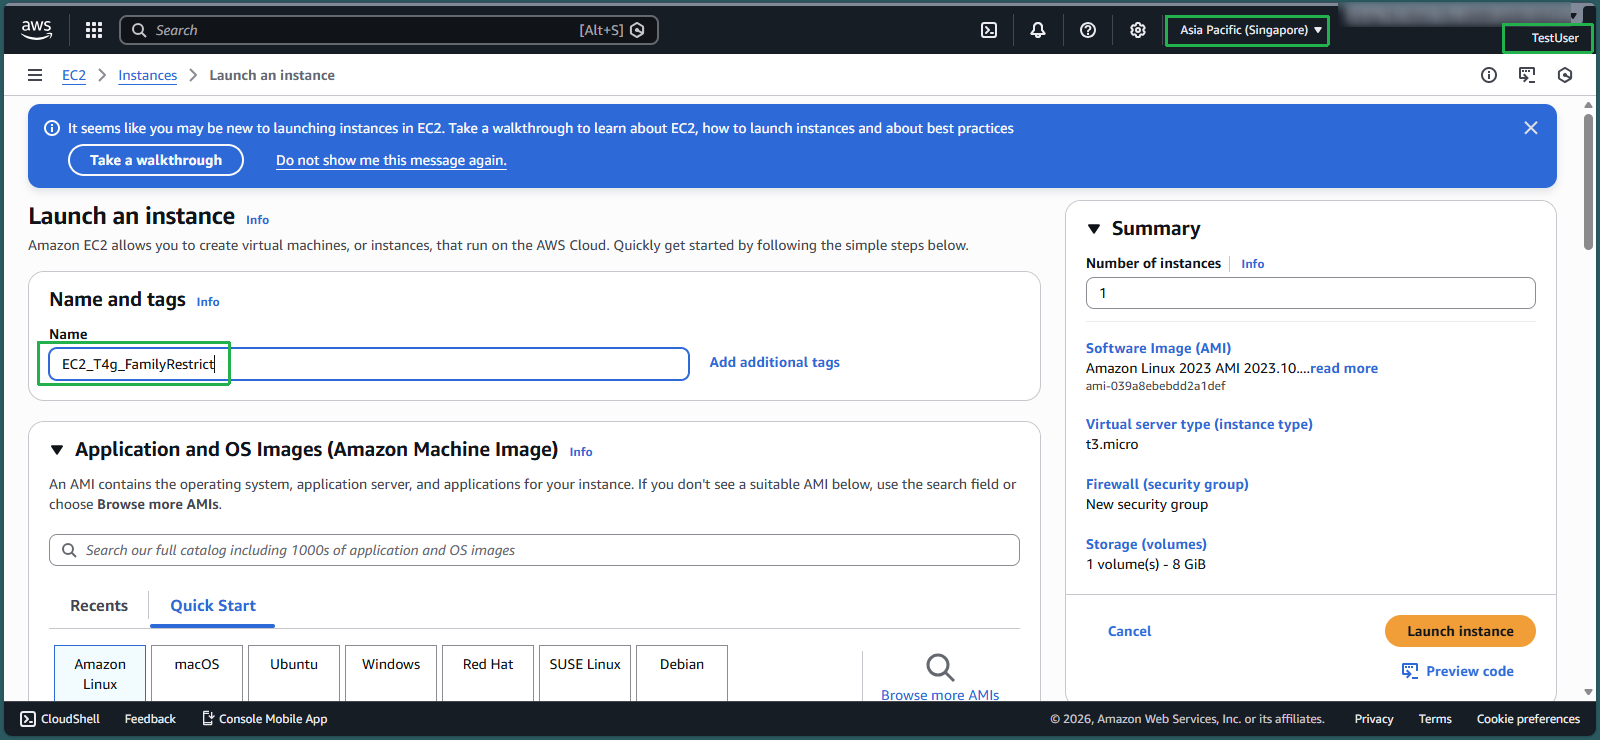Choose the Ubuntu AMI tile
This screenshot has height=740, width=1600.
click(294, 672)
